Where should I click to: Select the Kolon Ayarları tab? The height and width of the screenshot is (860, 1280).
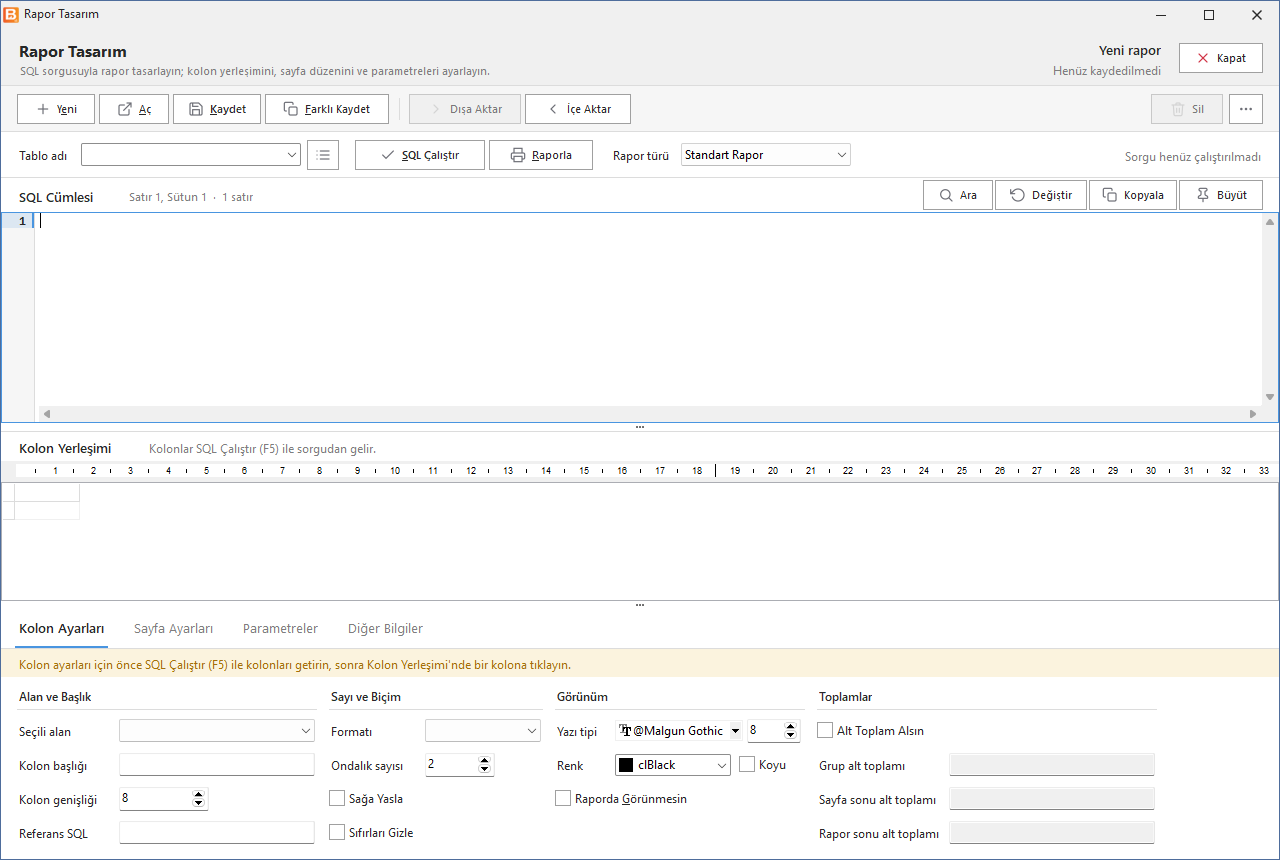(x=62, y=629)
